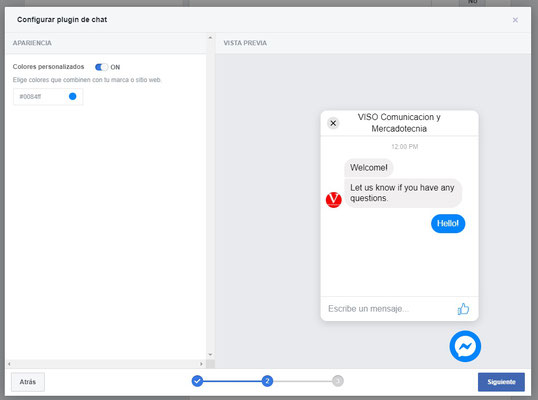Image resolution: width=538 pixels, height=400 pixels.
Task: Select step 3 in progress indicator
Action: 338,381
